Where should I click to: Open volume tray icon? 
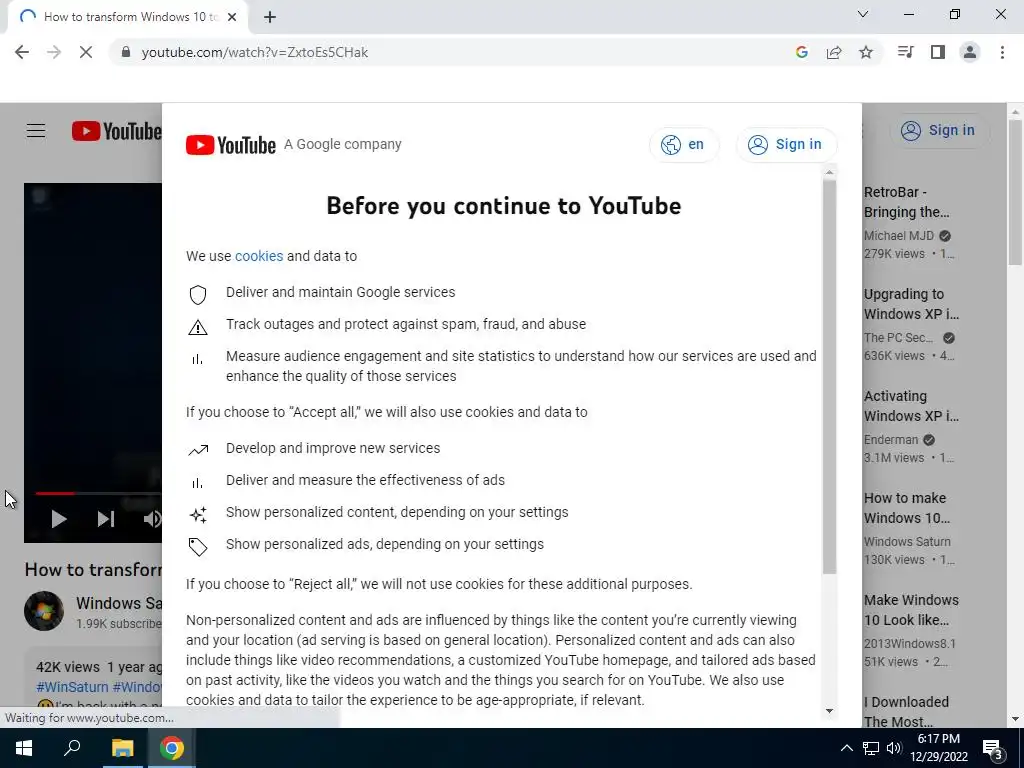(x=894, y=748)
